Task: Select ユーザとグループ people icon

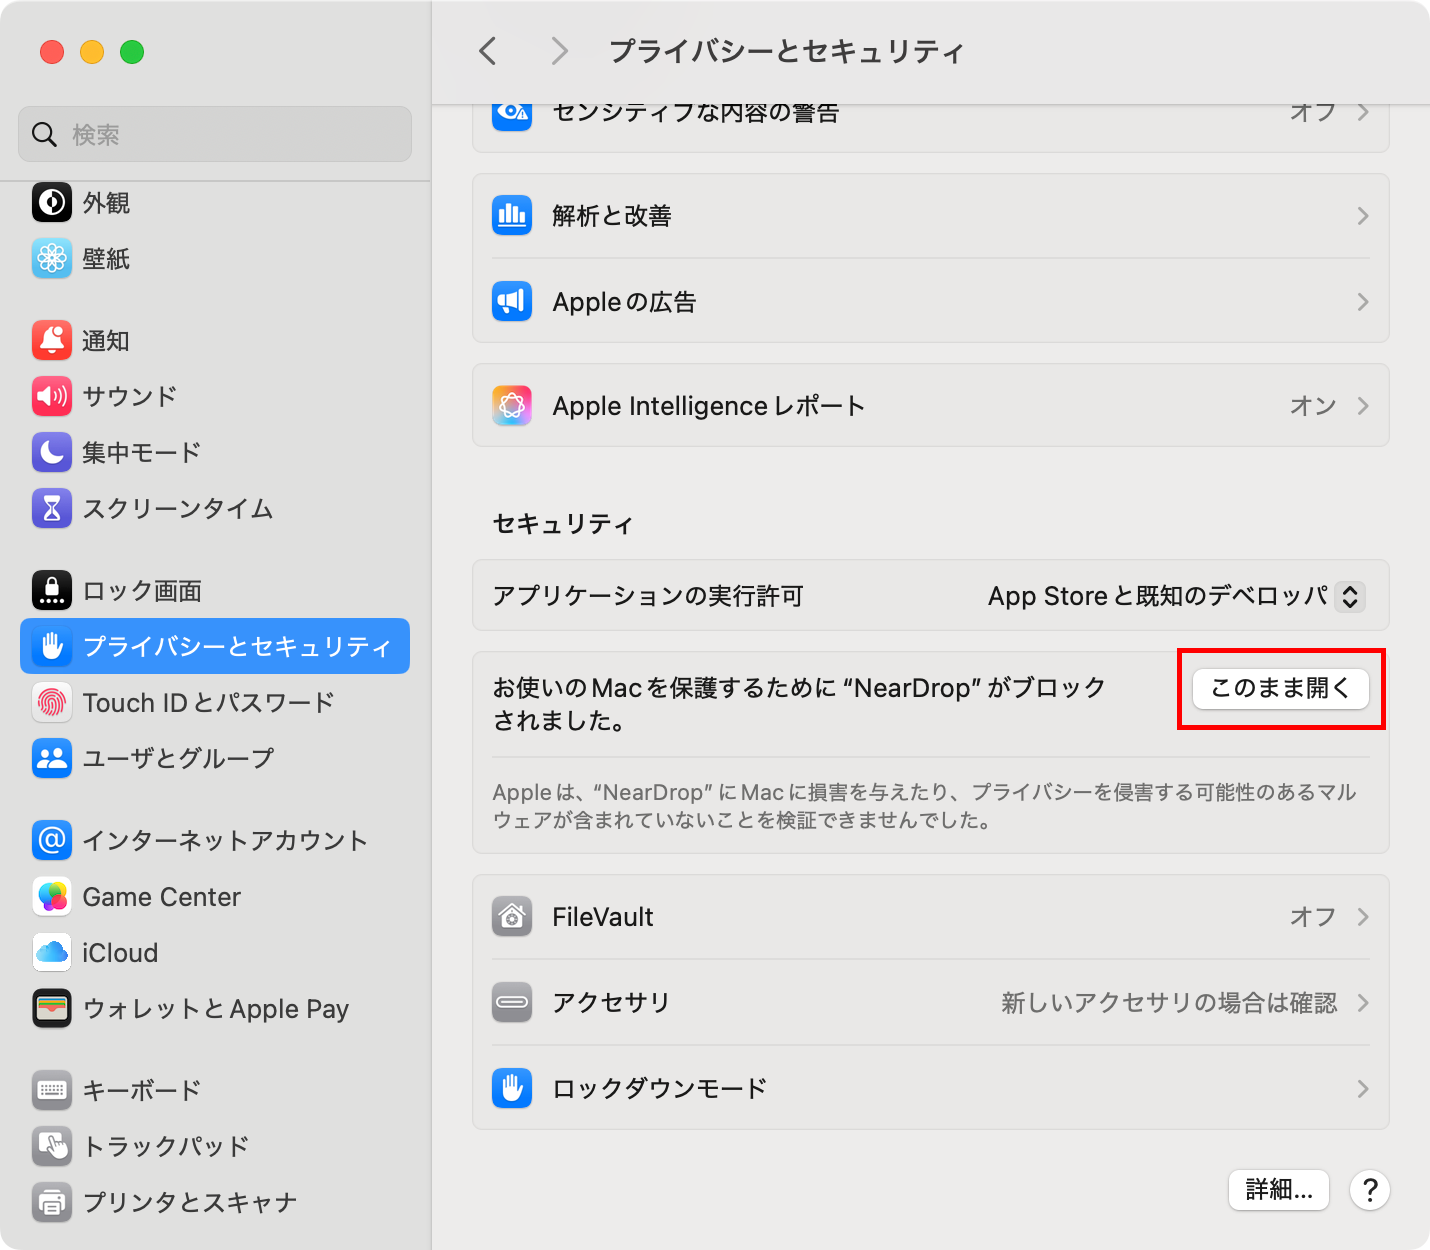Action: point(52,758)
